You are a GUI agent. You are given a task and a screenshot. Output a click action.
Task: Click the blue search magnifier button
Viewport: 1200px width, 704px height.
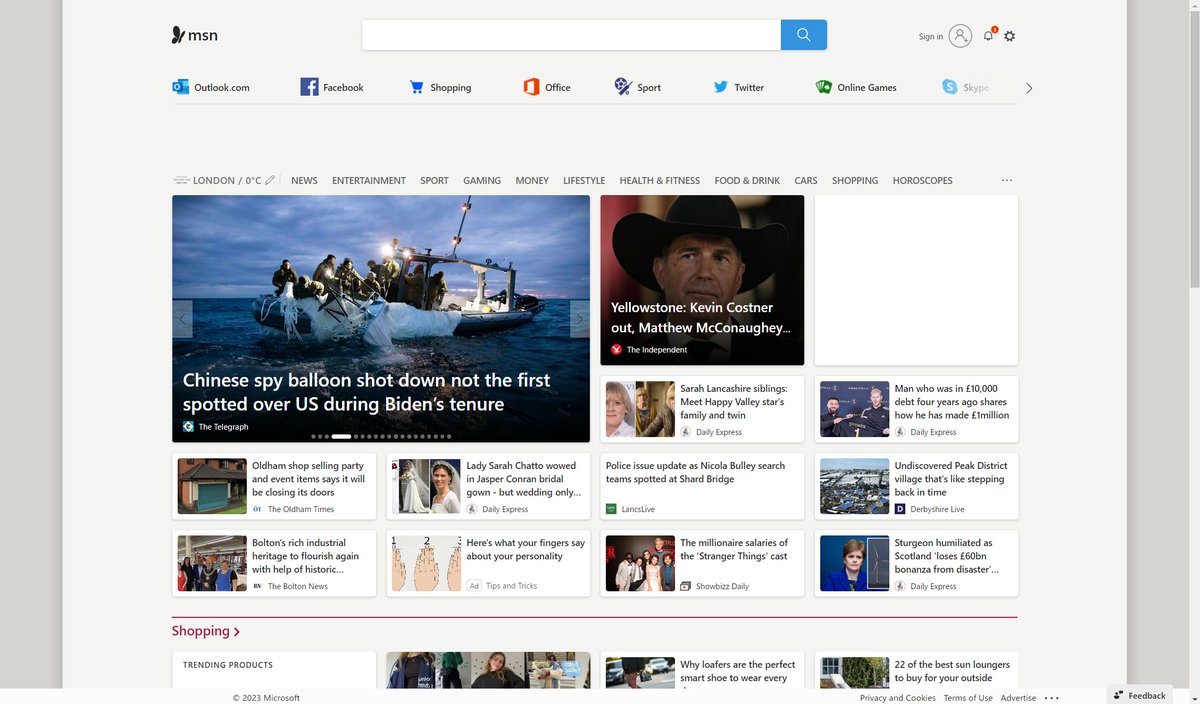point(803,35)
